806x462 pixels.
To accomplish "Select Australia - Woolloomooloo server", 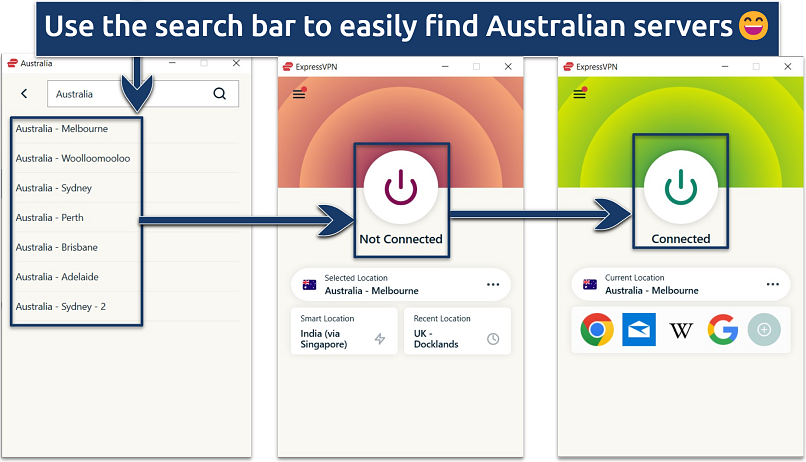I will pyautogui.click(x=73, y=158).
